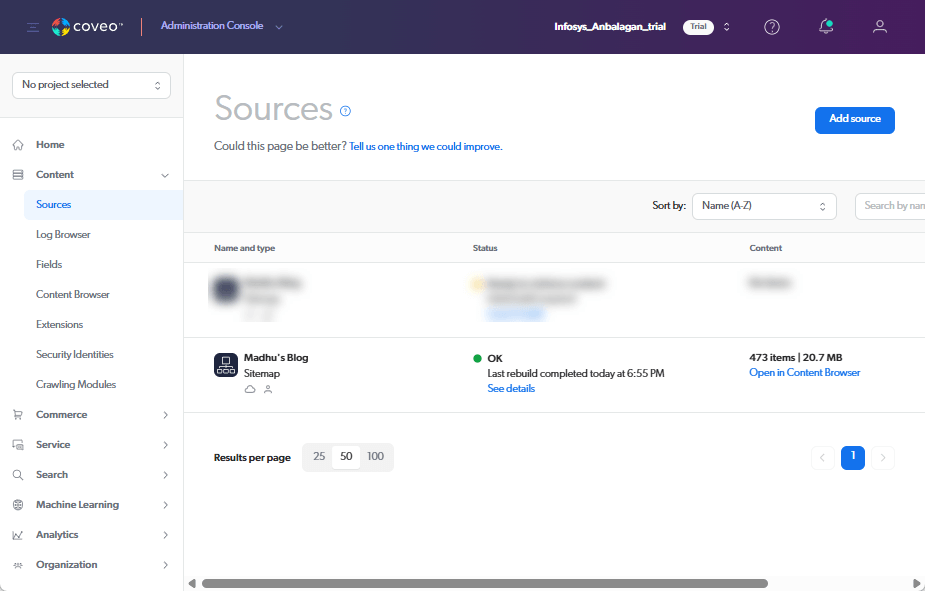Open the Sort by Name (A-Z) dropdown
The width and height of the screenshot is (925, 591).
click(764, 206)
